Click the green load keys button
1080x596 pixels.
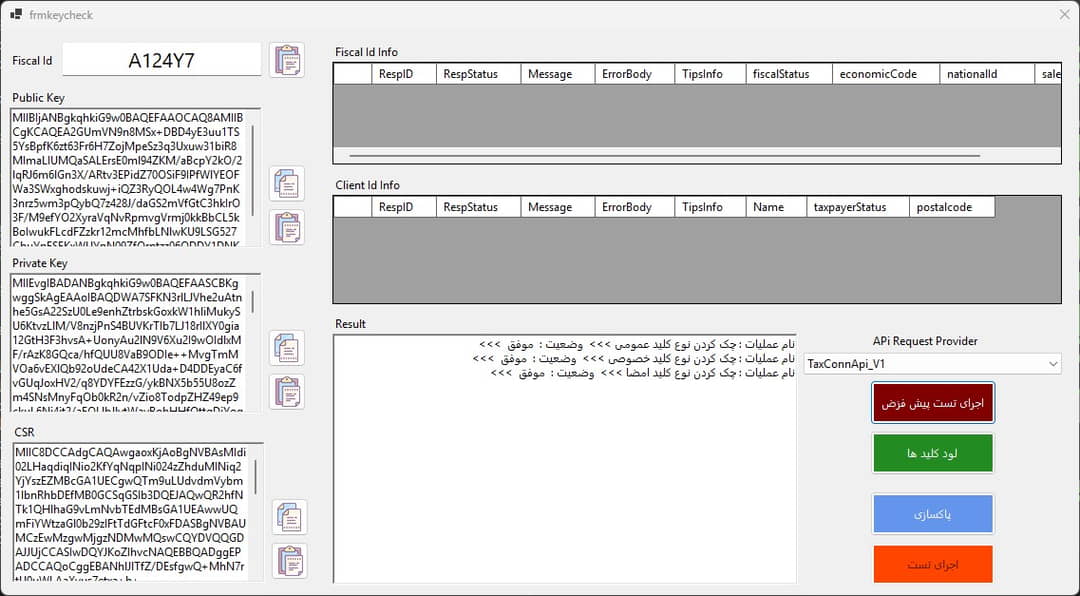pyautogui.click(x=932, y=453)
